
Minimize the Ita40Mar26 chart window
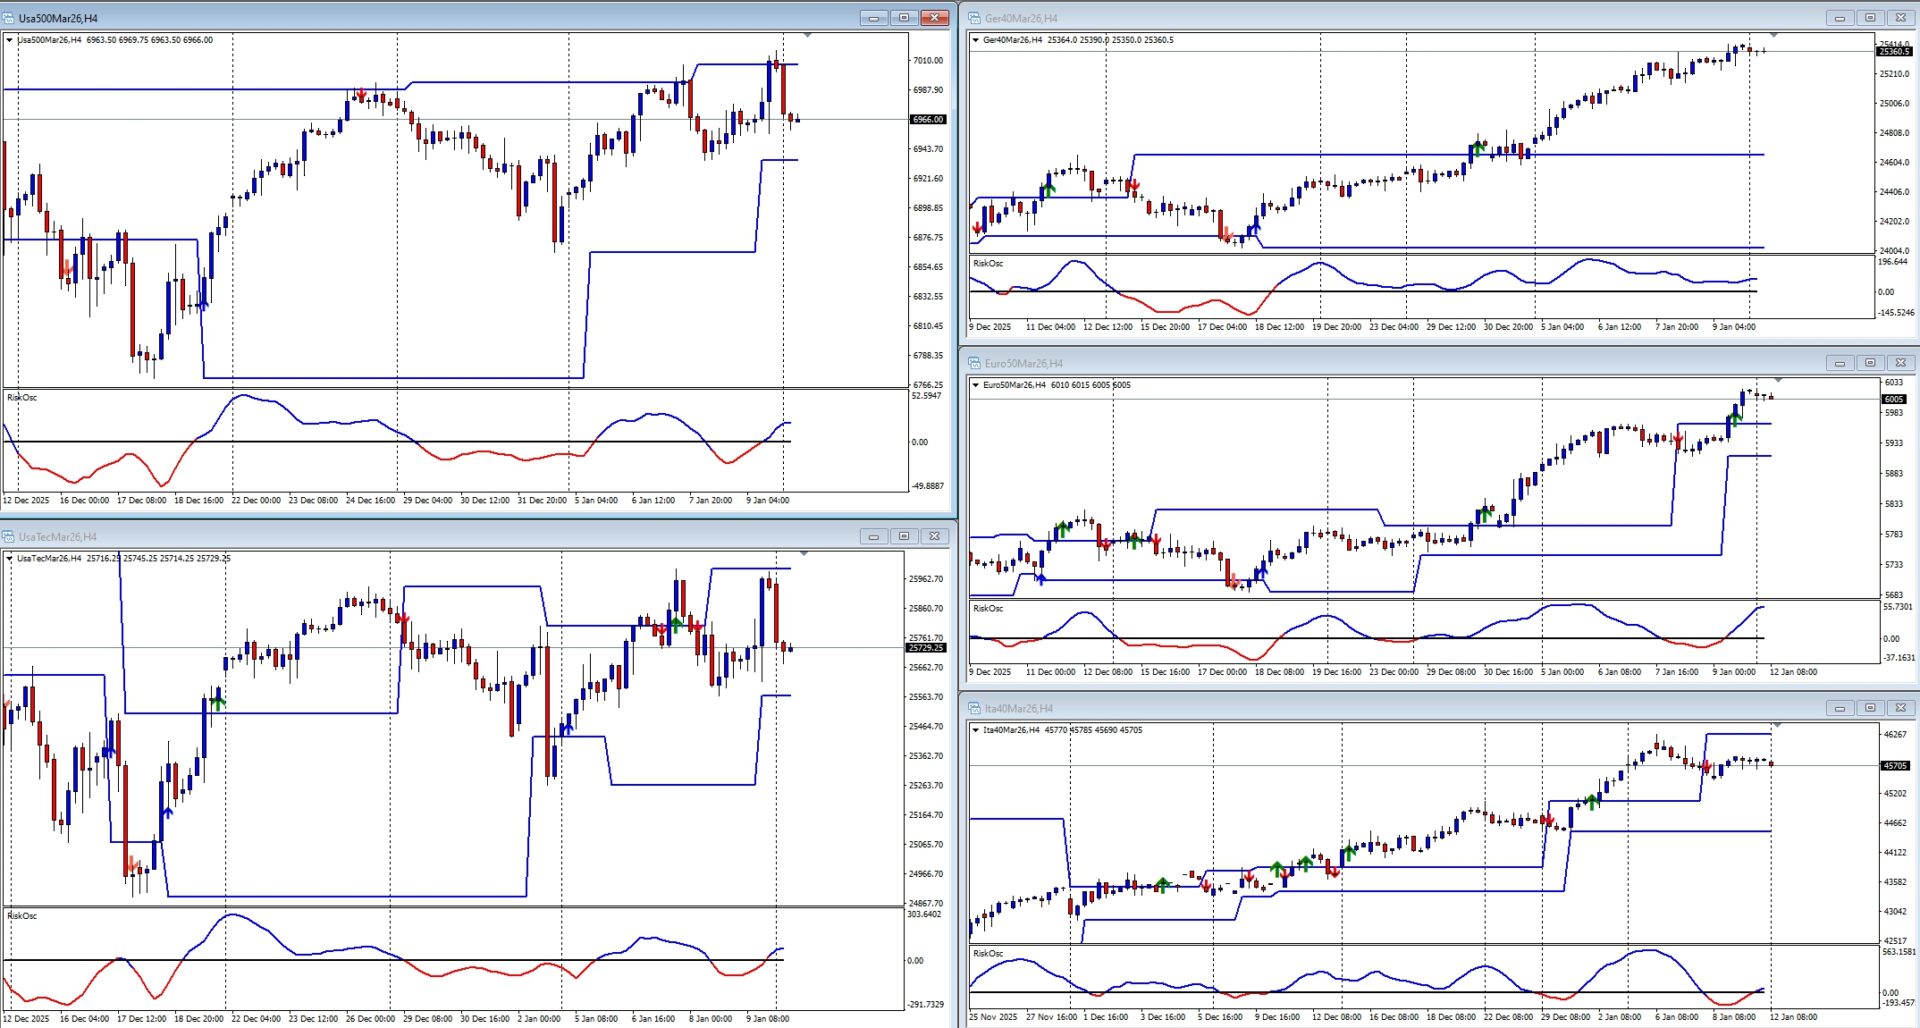click(1839, 708)
